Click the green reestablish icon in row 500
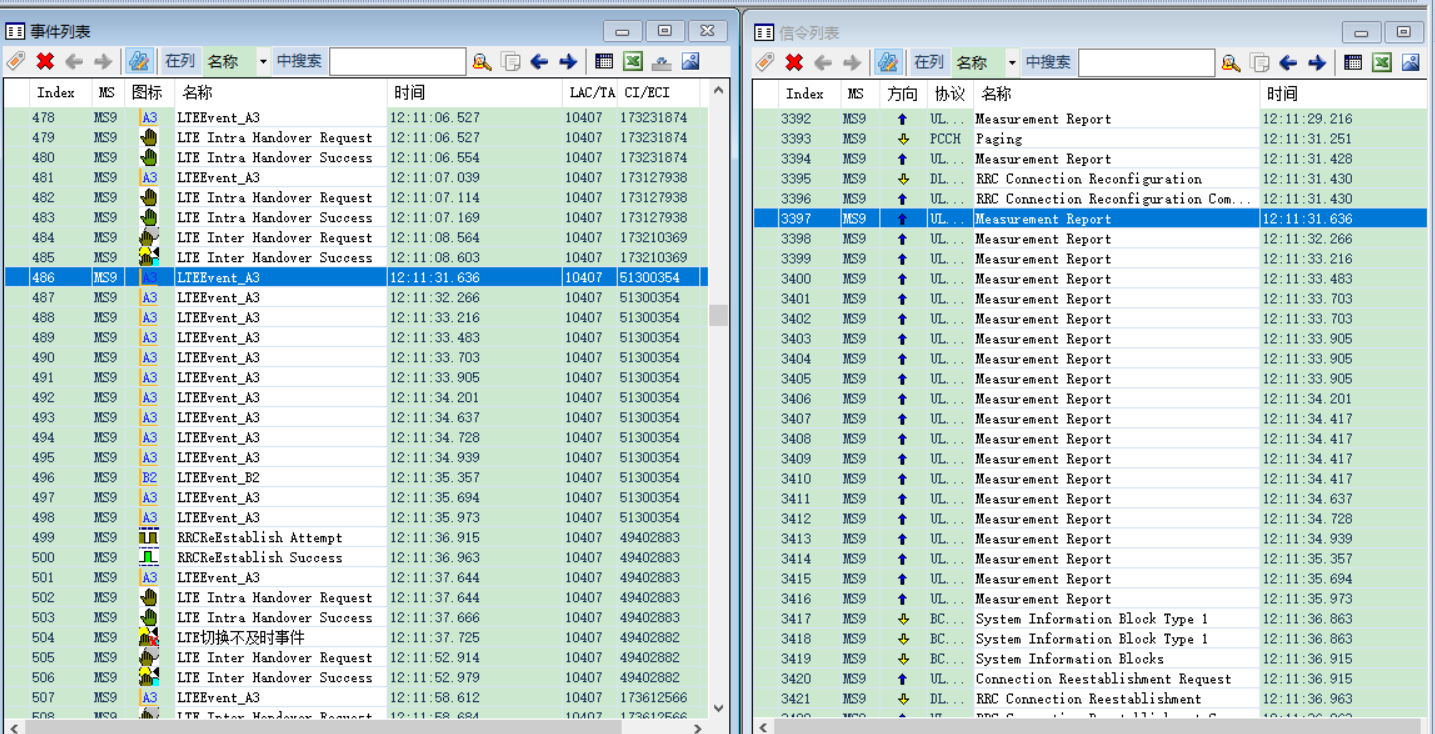Image resolution: width=1435 pixels, height=734 pixels. (149, 558)
